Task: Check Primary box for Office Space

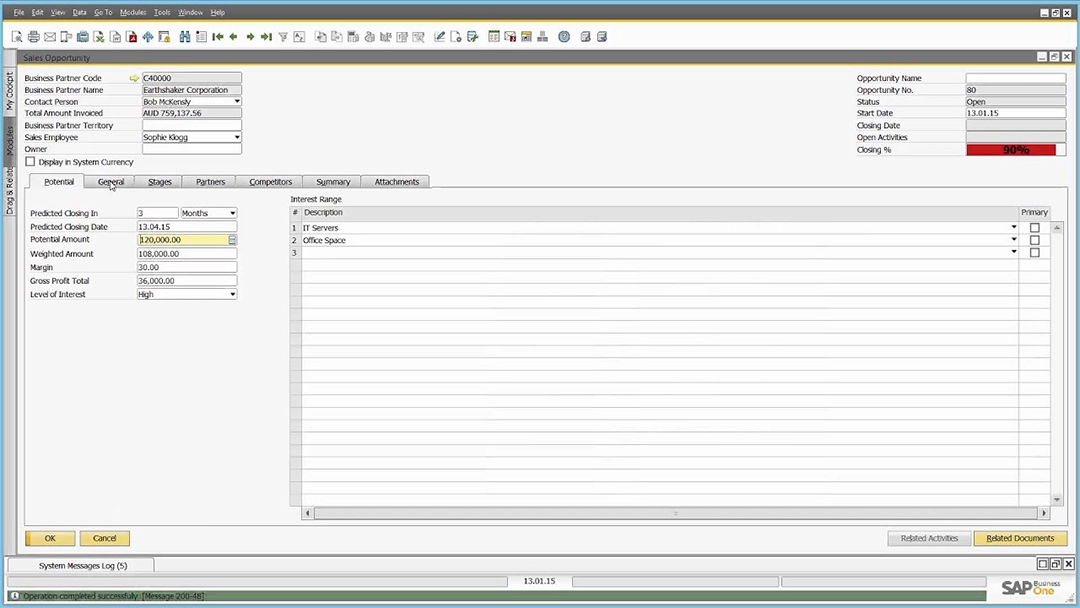Action: [x=1034, y=240]
